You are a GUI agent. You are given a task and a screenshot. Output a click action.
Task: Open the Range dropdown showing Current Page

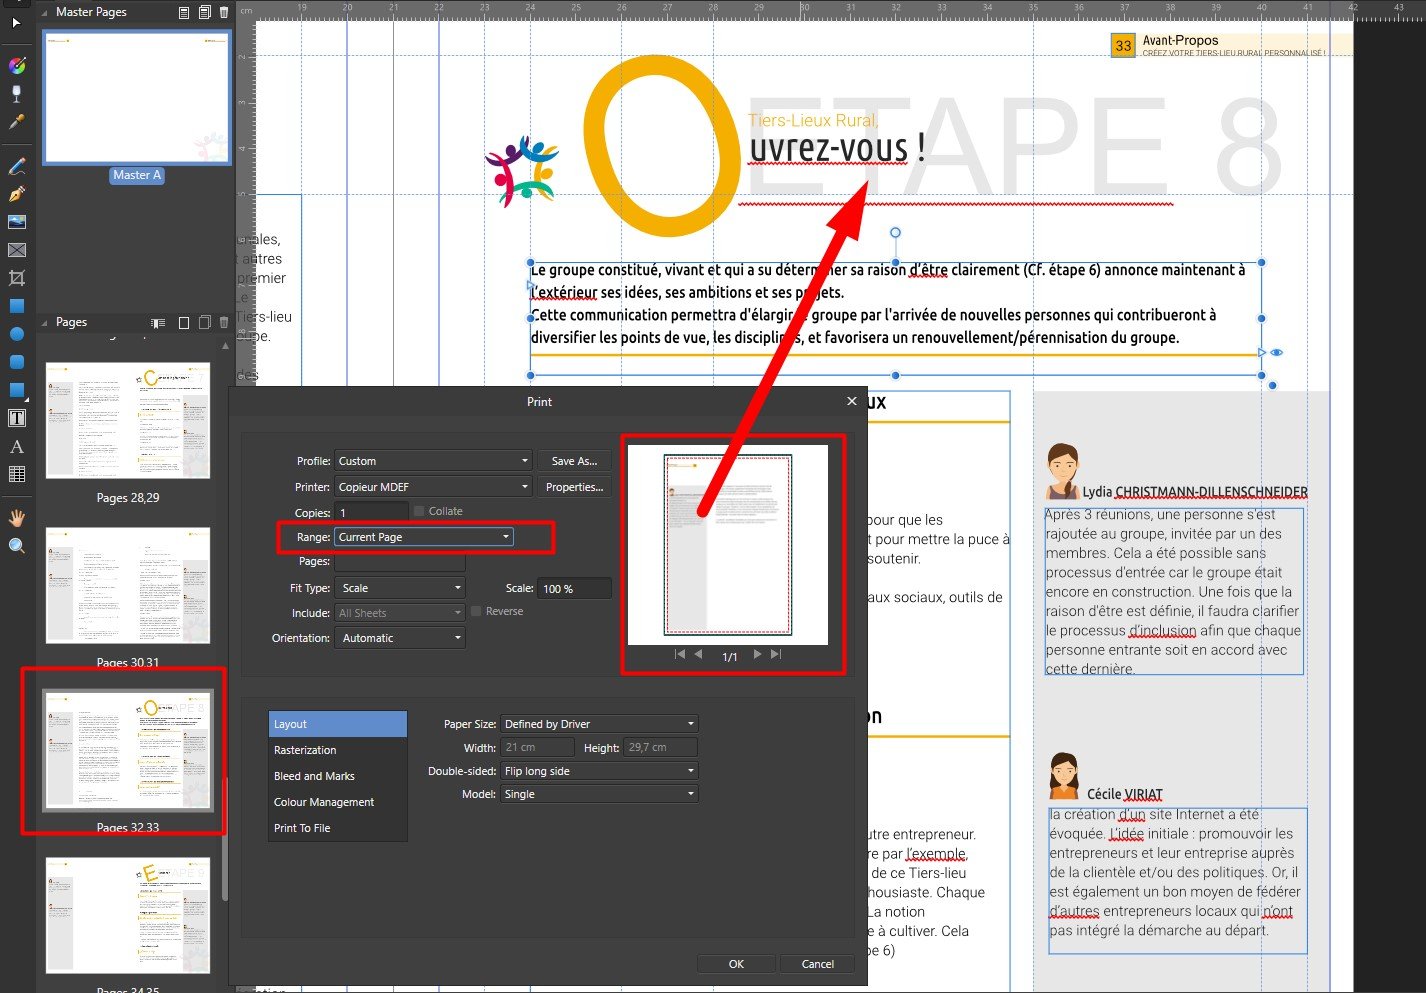pyautogui.click(x=424, y=537)
